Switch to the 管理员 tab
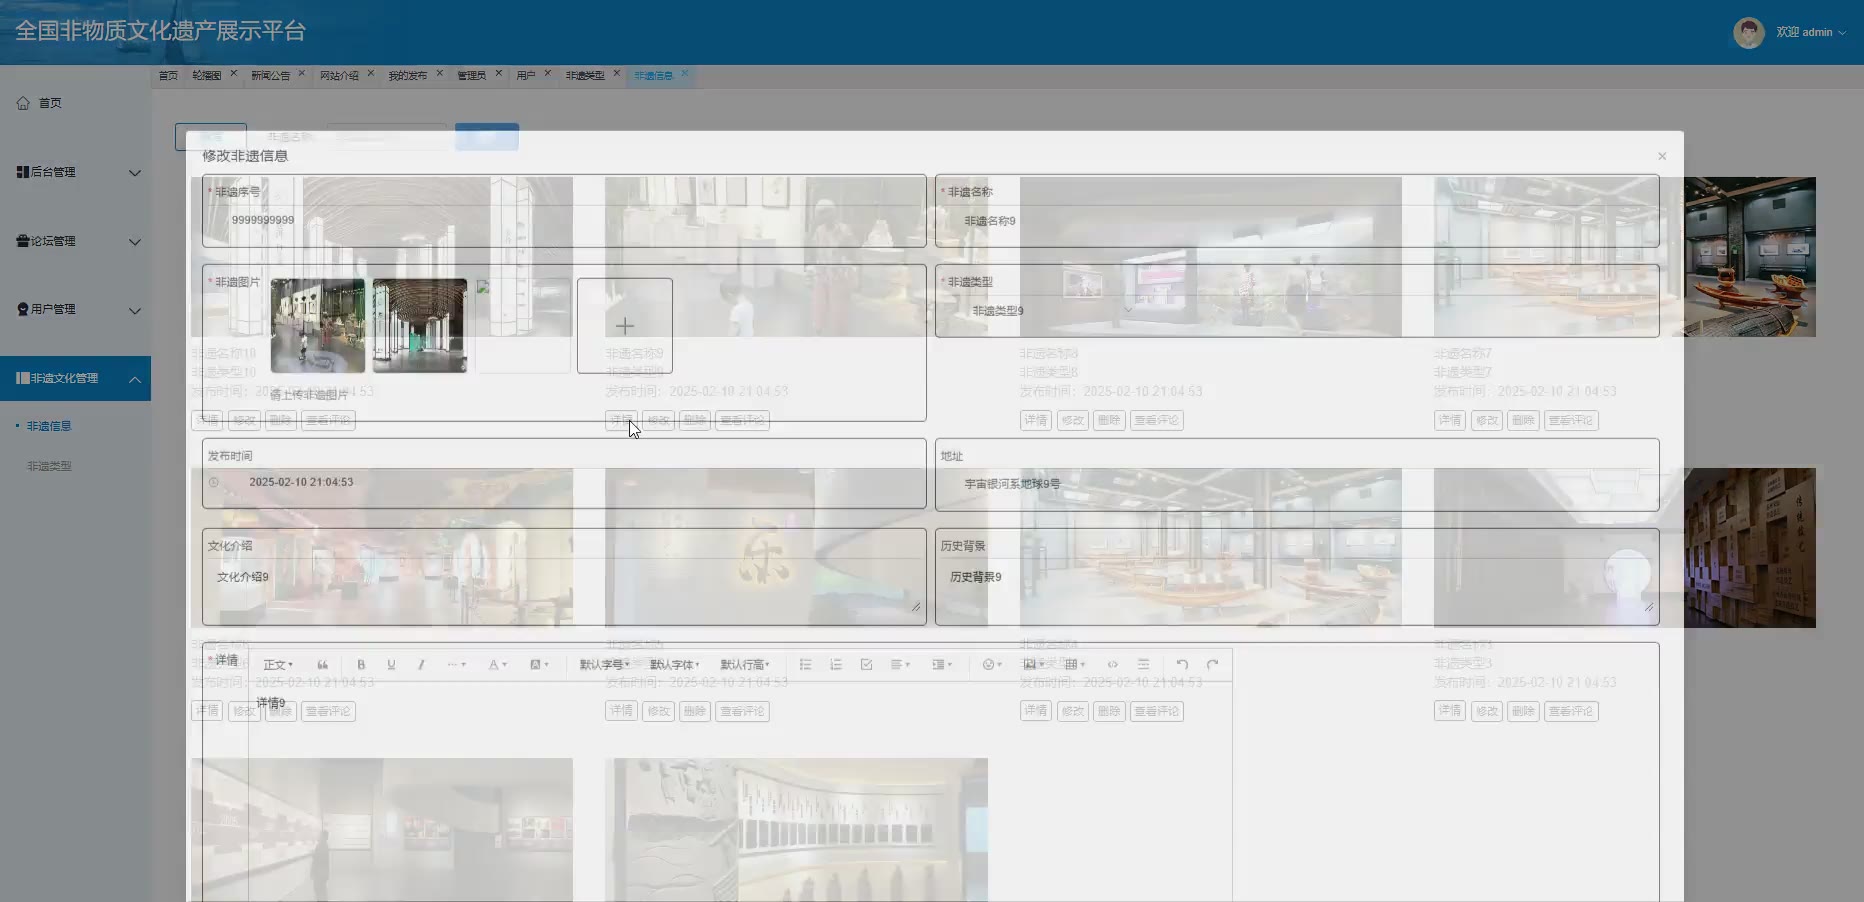The image size is (1864, 902). click(471, 76)
